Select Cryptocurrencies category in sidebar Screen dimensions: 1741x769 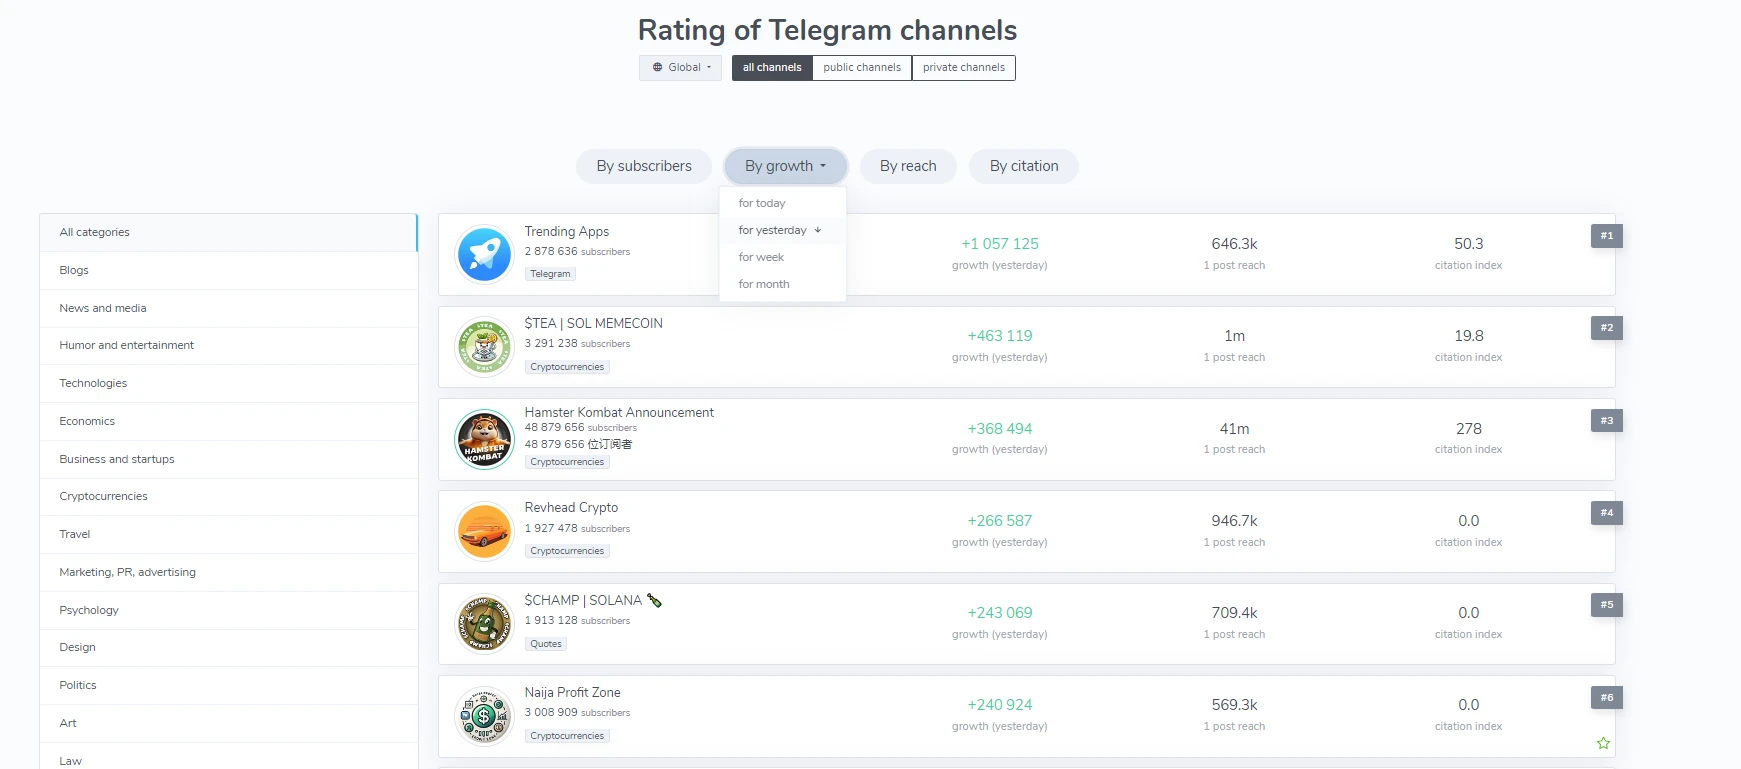104,496
